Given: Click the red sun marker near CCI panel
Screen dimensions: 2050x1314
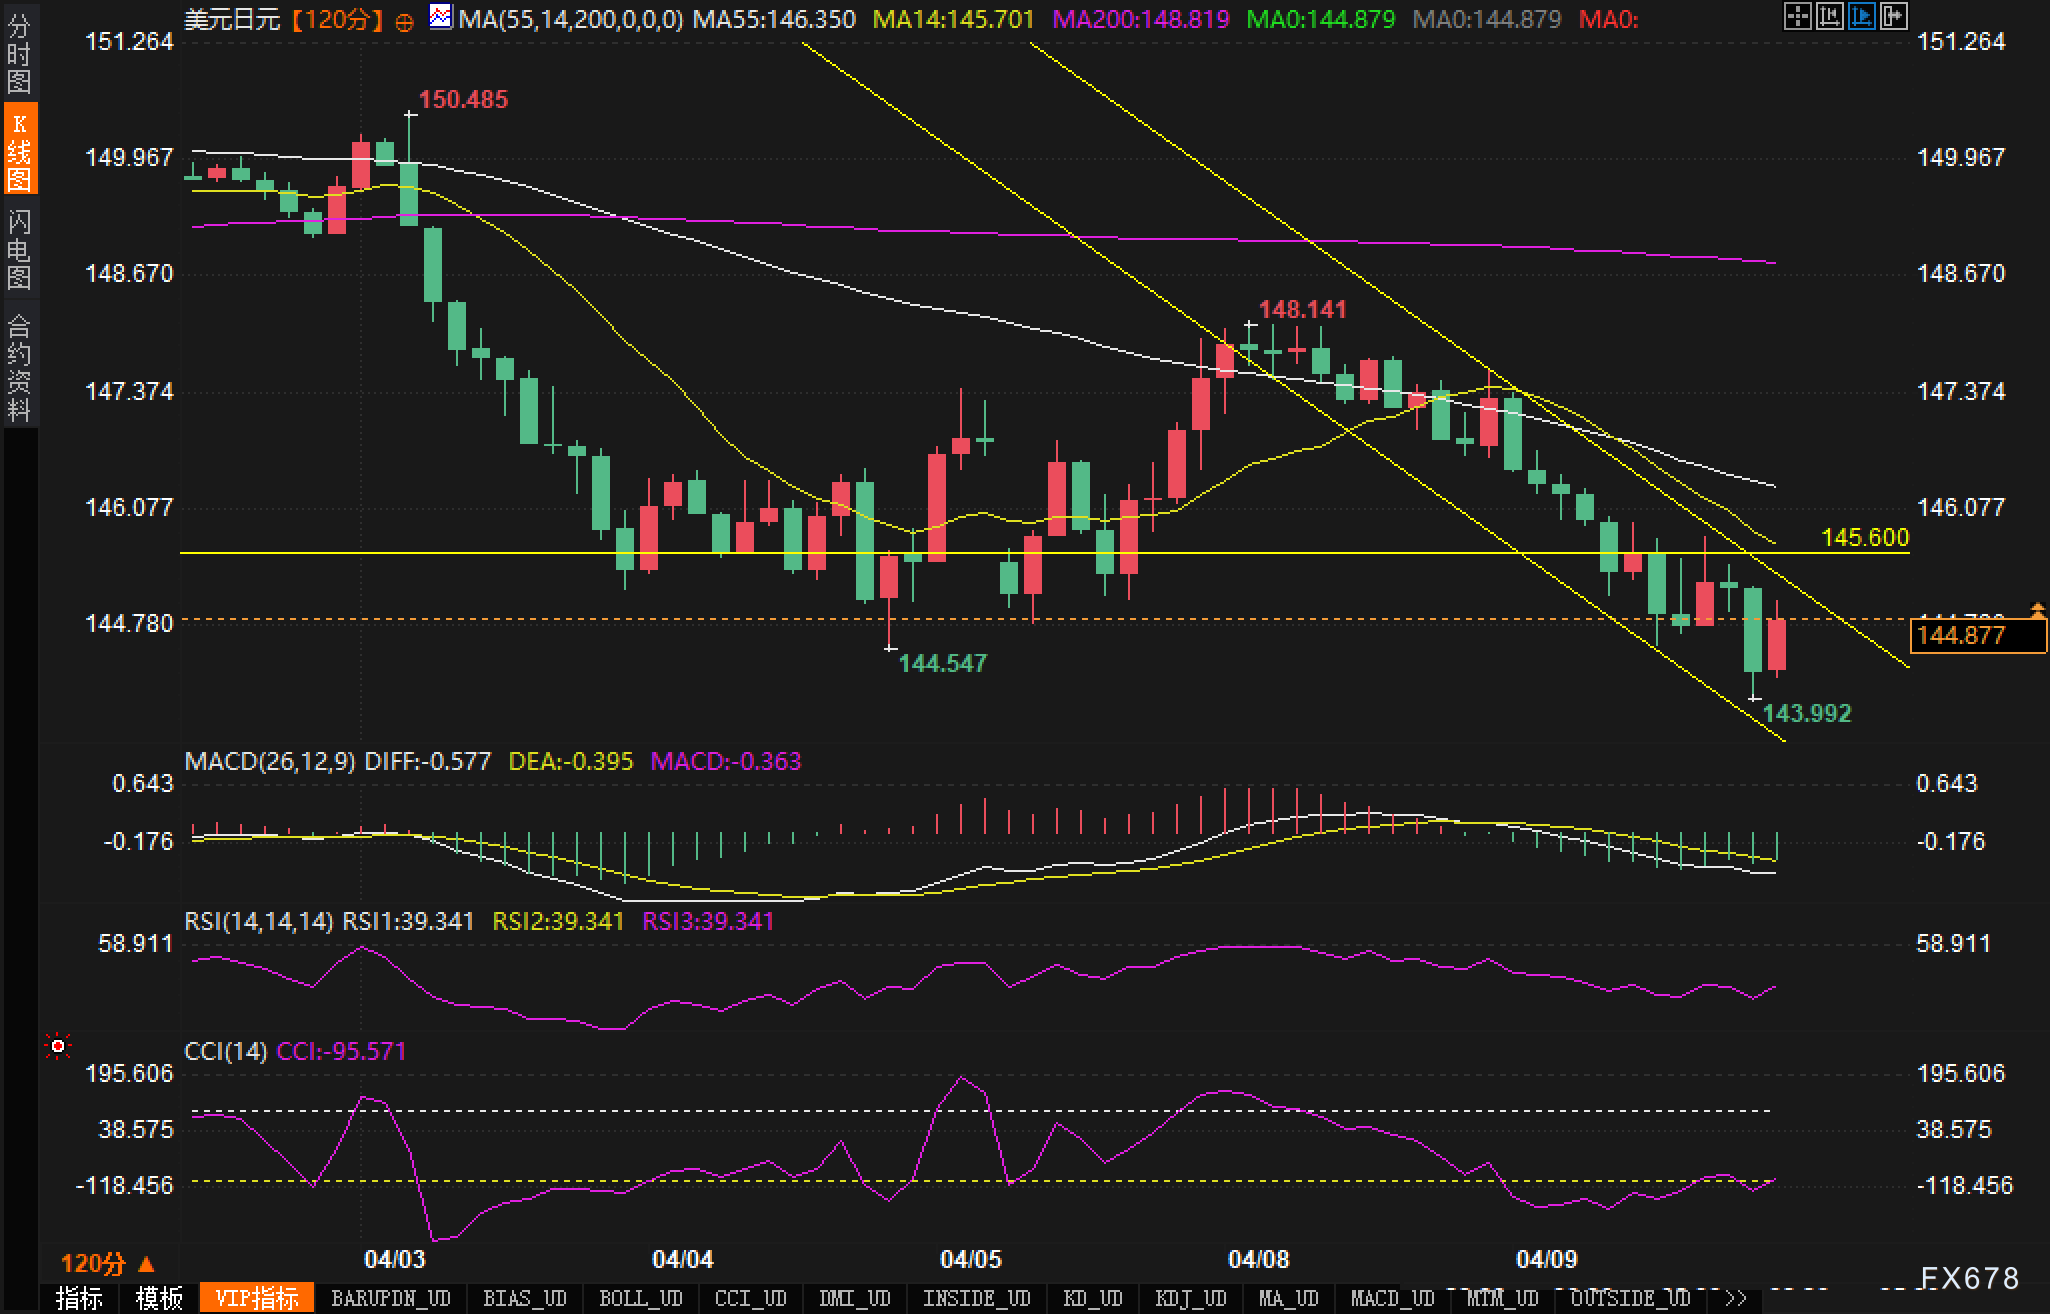Looking at the screenshot, I should pyautogui.click(x=58, y=1047).
